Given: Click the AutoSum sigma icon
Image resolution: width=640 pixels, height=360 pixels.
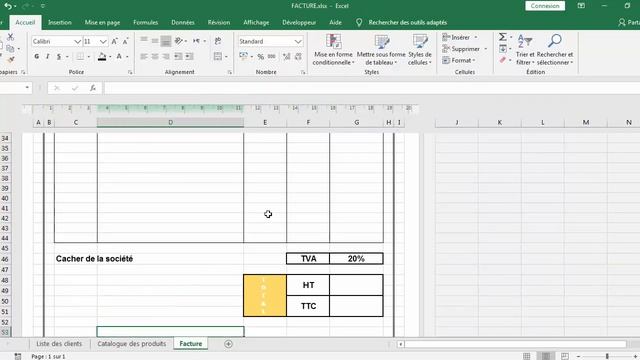Looking at the screenshot, I should point(503,37).
